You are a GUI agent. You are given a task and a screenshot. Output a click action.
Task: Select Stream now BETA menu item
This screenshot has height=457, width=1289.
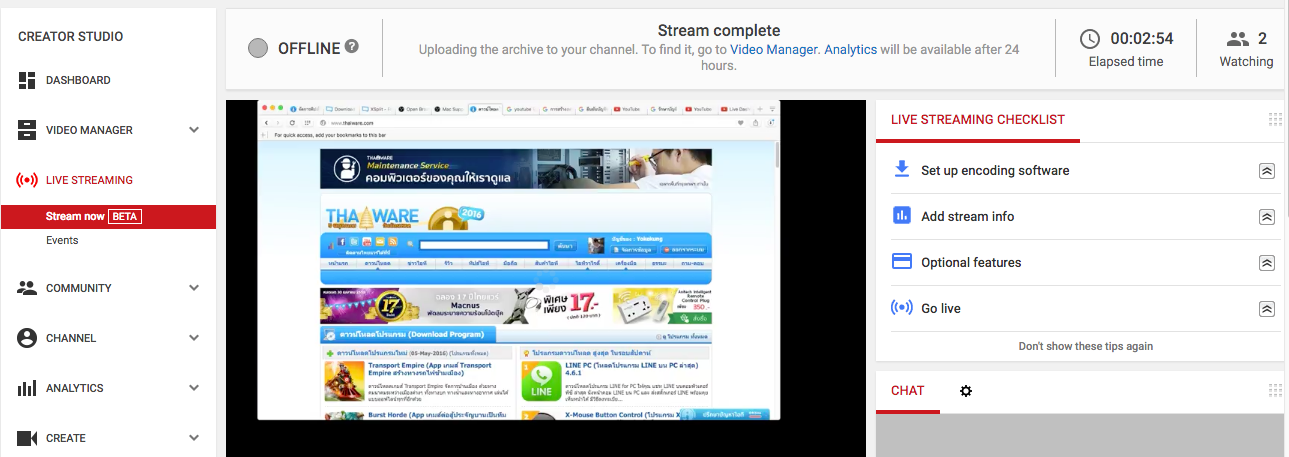tap(108, 216)
